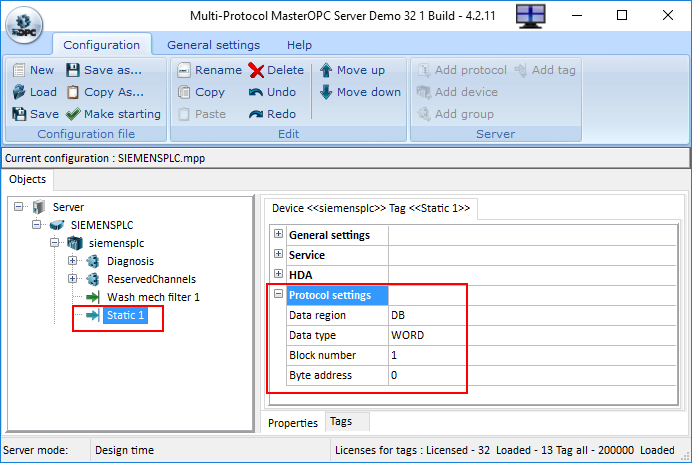This screenshot has height=463, width=692.
Task: Click the Block number value field
Action: 532,355
